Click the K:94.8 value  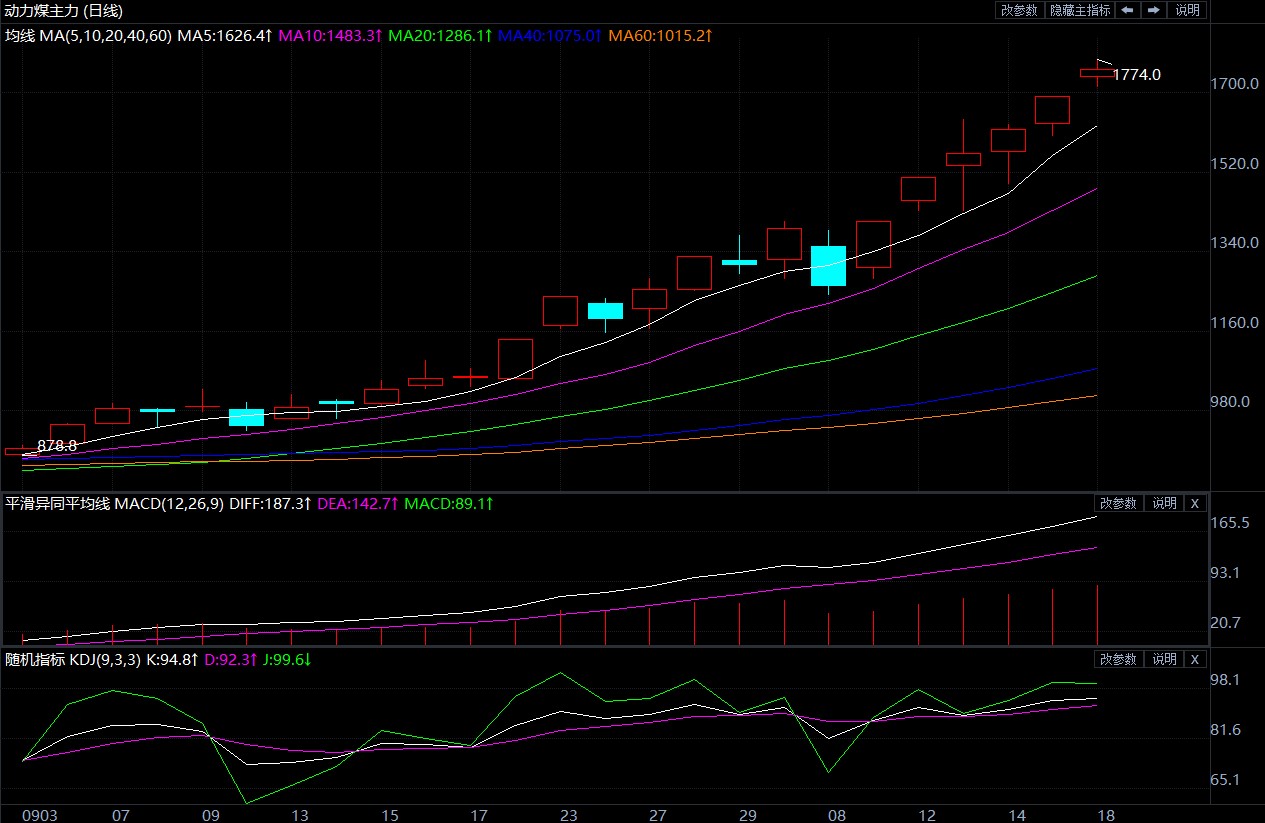pyautogui.click(x=174, y=660)
